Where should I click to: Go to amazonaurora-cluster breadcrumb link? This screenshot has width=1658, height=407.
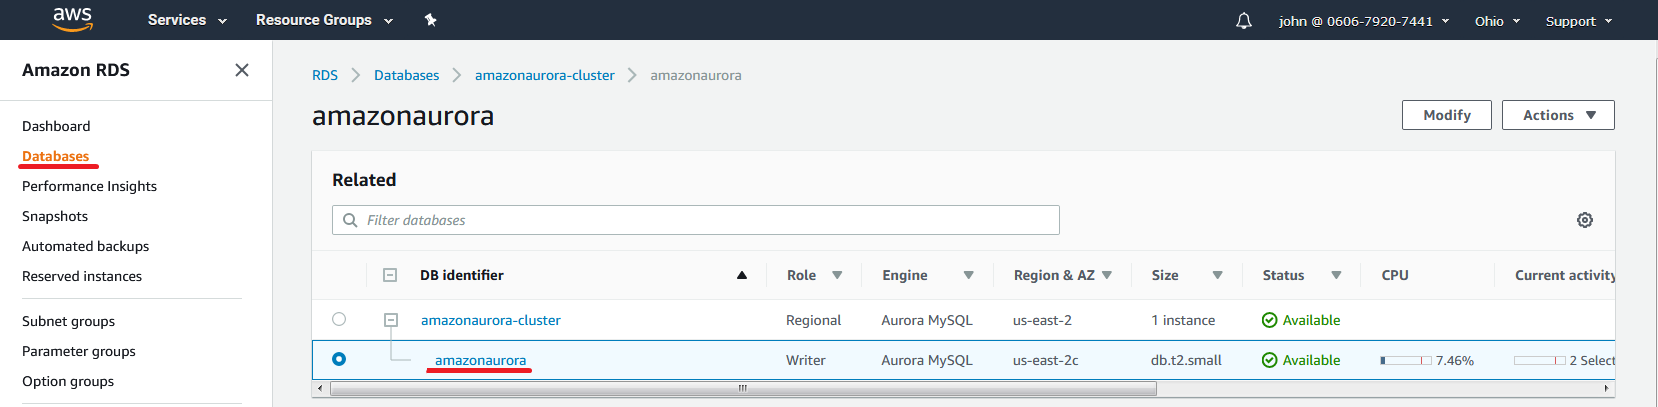click(x=545, y=75)
